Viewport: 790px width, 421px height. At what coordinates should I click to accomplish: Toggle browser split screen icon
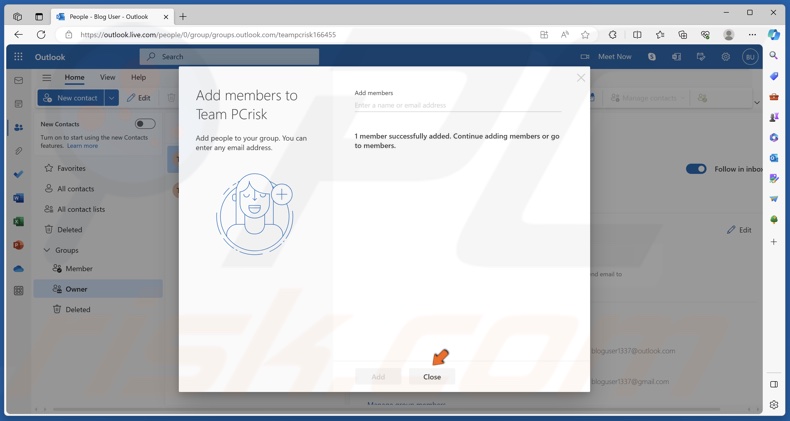pyautogui.click(x=637, y=35)
